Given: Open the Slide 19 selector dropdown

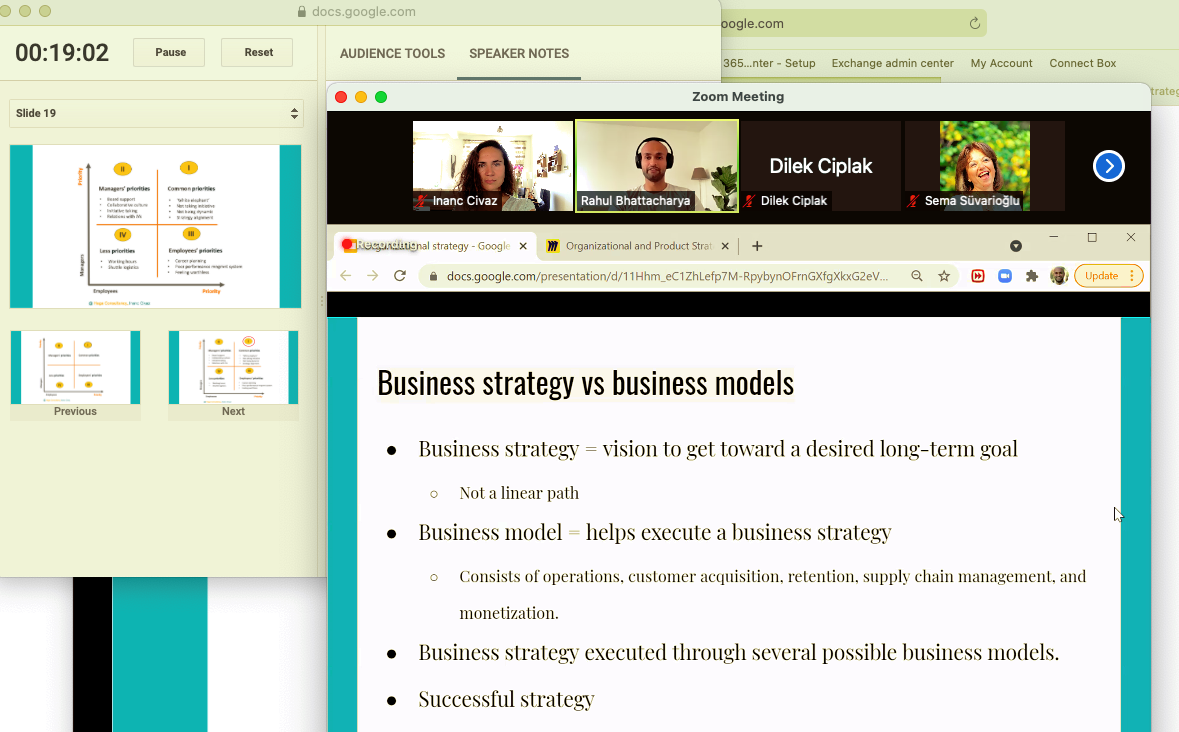Looking at the screenshot, I should click(156, 113).
